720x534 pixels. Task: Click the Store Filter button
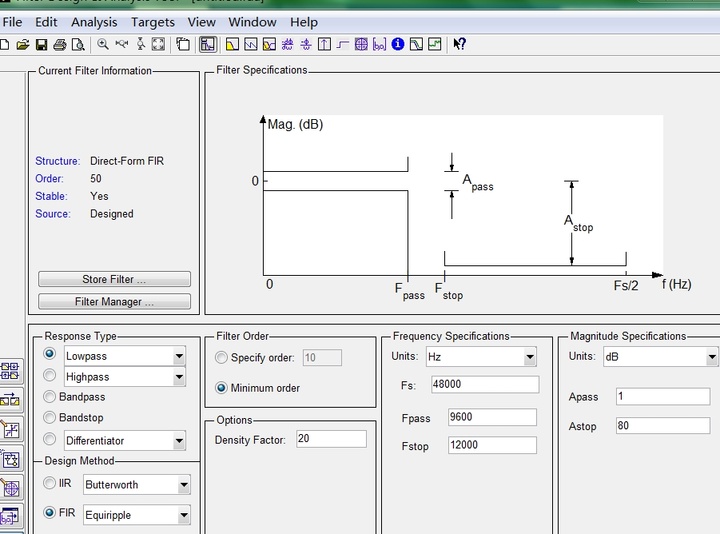pyautogui.click(x=114, y=279)
